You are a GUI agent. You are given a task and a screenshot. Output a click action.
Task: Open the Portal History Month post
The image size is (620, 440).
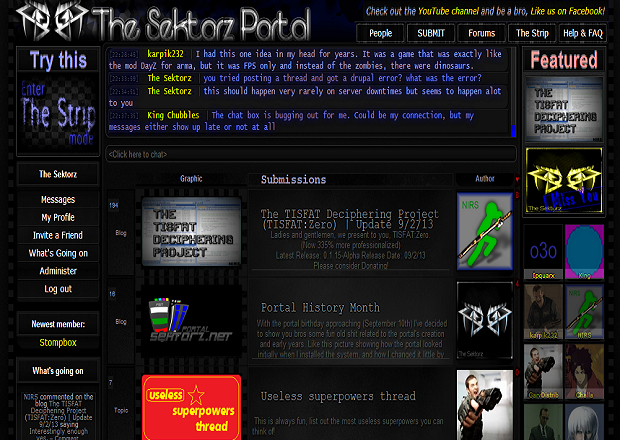pyautogui.click(x=320, y=308)
